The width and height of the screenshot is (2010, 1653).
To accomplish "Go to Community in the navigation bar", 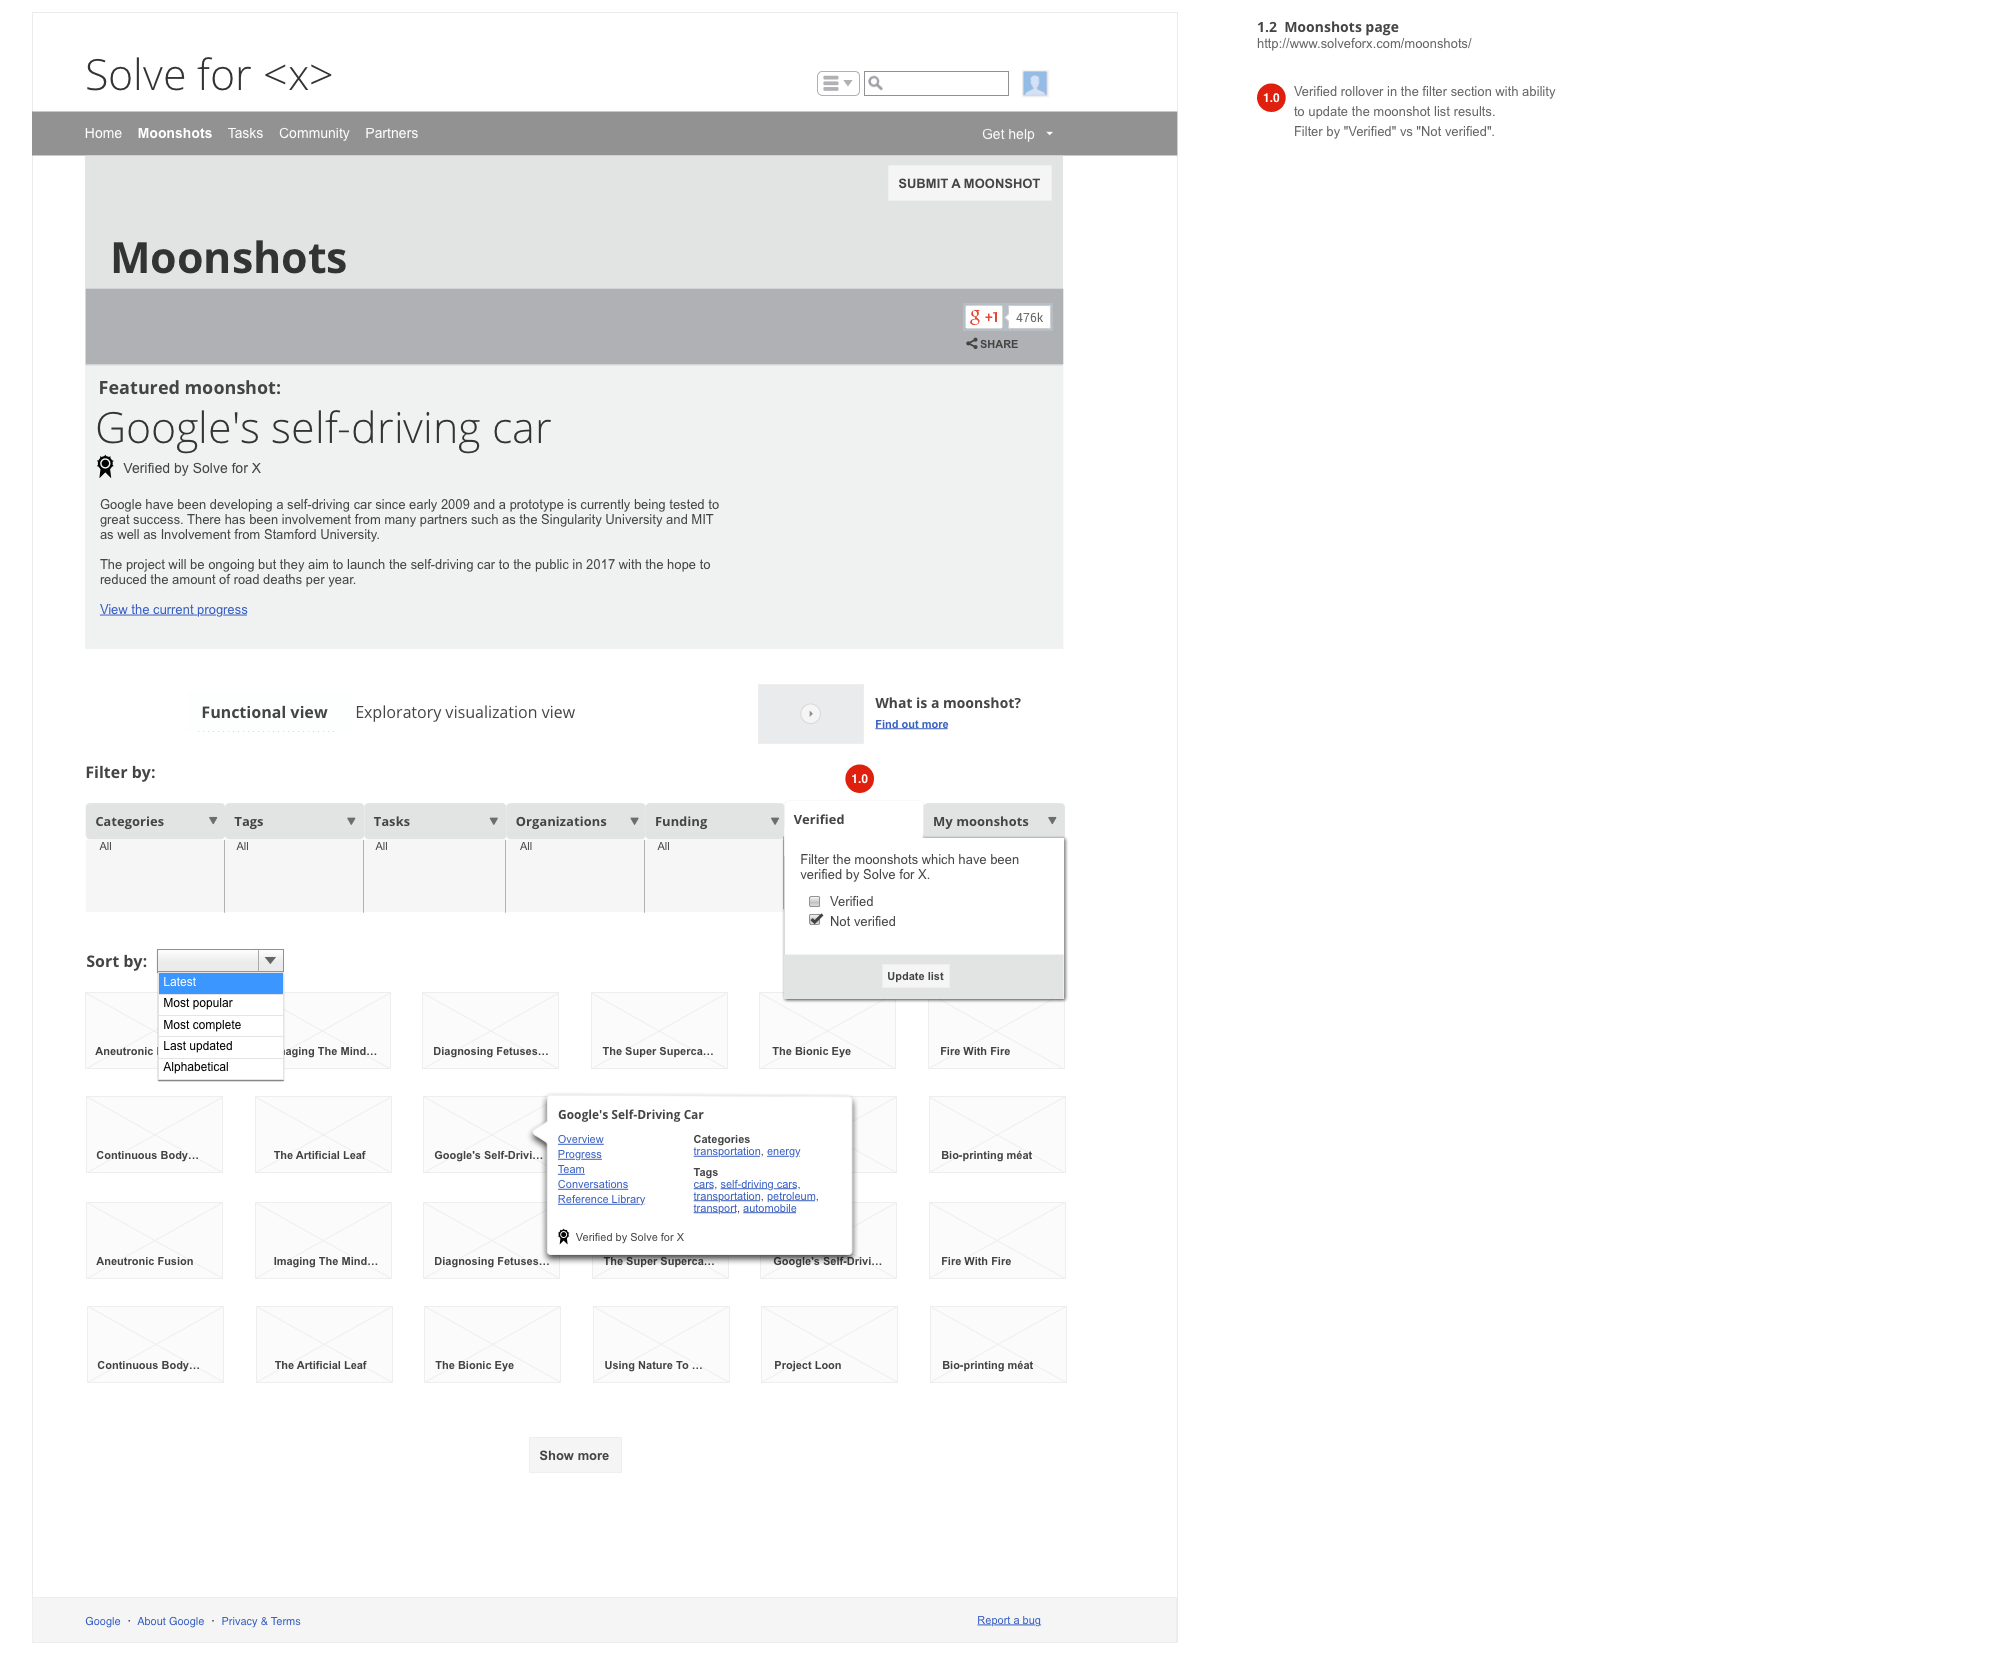I will pyautogui.click(x=314, y=133).
